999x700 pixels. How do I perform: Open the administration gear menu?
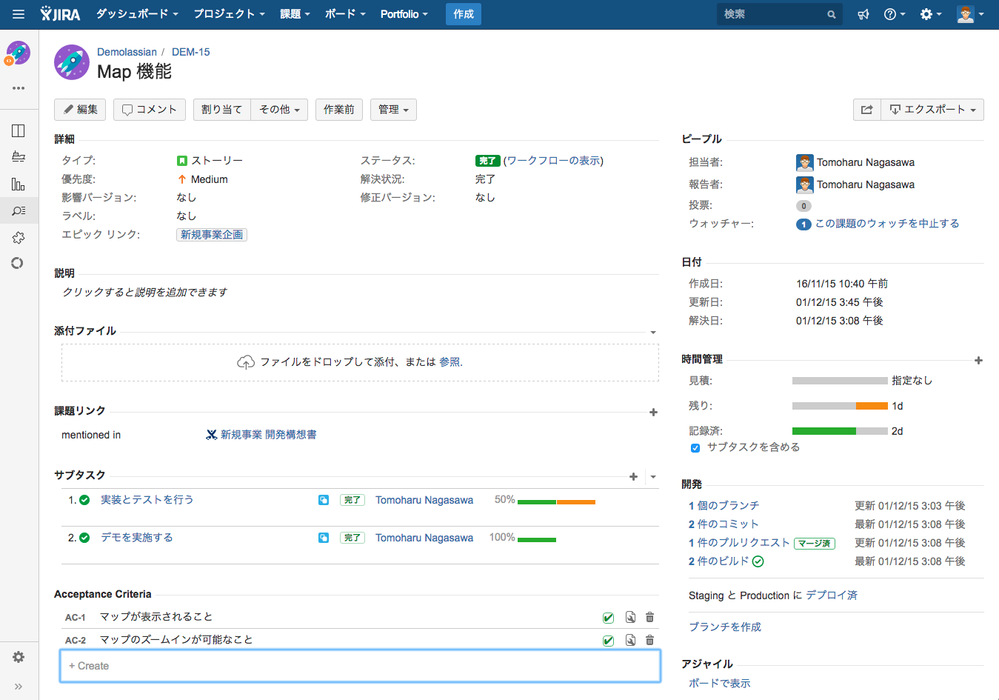[x=930, y=14]
